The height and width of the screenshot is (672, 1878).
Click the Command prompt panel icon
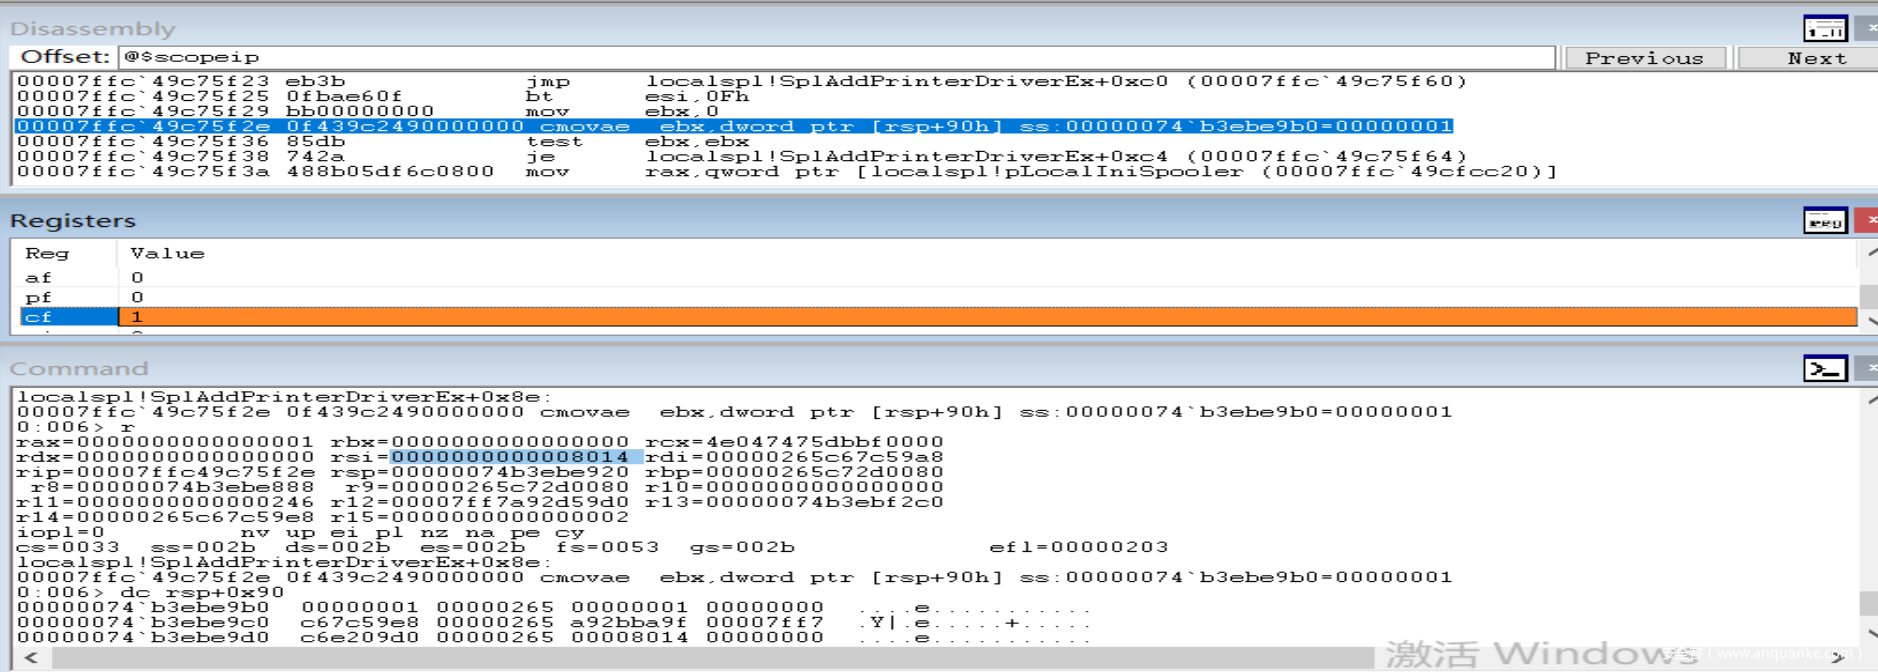[x=1825, y=368]
